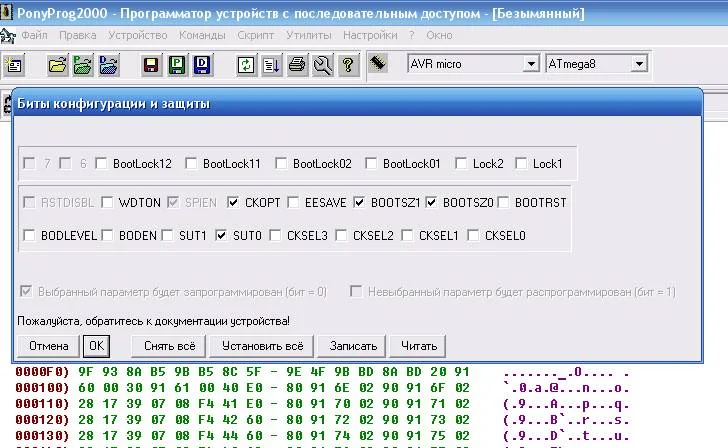
Task: Click the Help question mark icon
Action: [348, 65]
